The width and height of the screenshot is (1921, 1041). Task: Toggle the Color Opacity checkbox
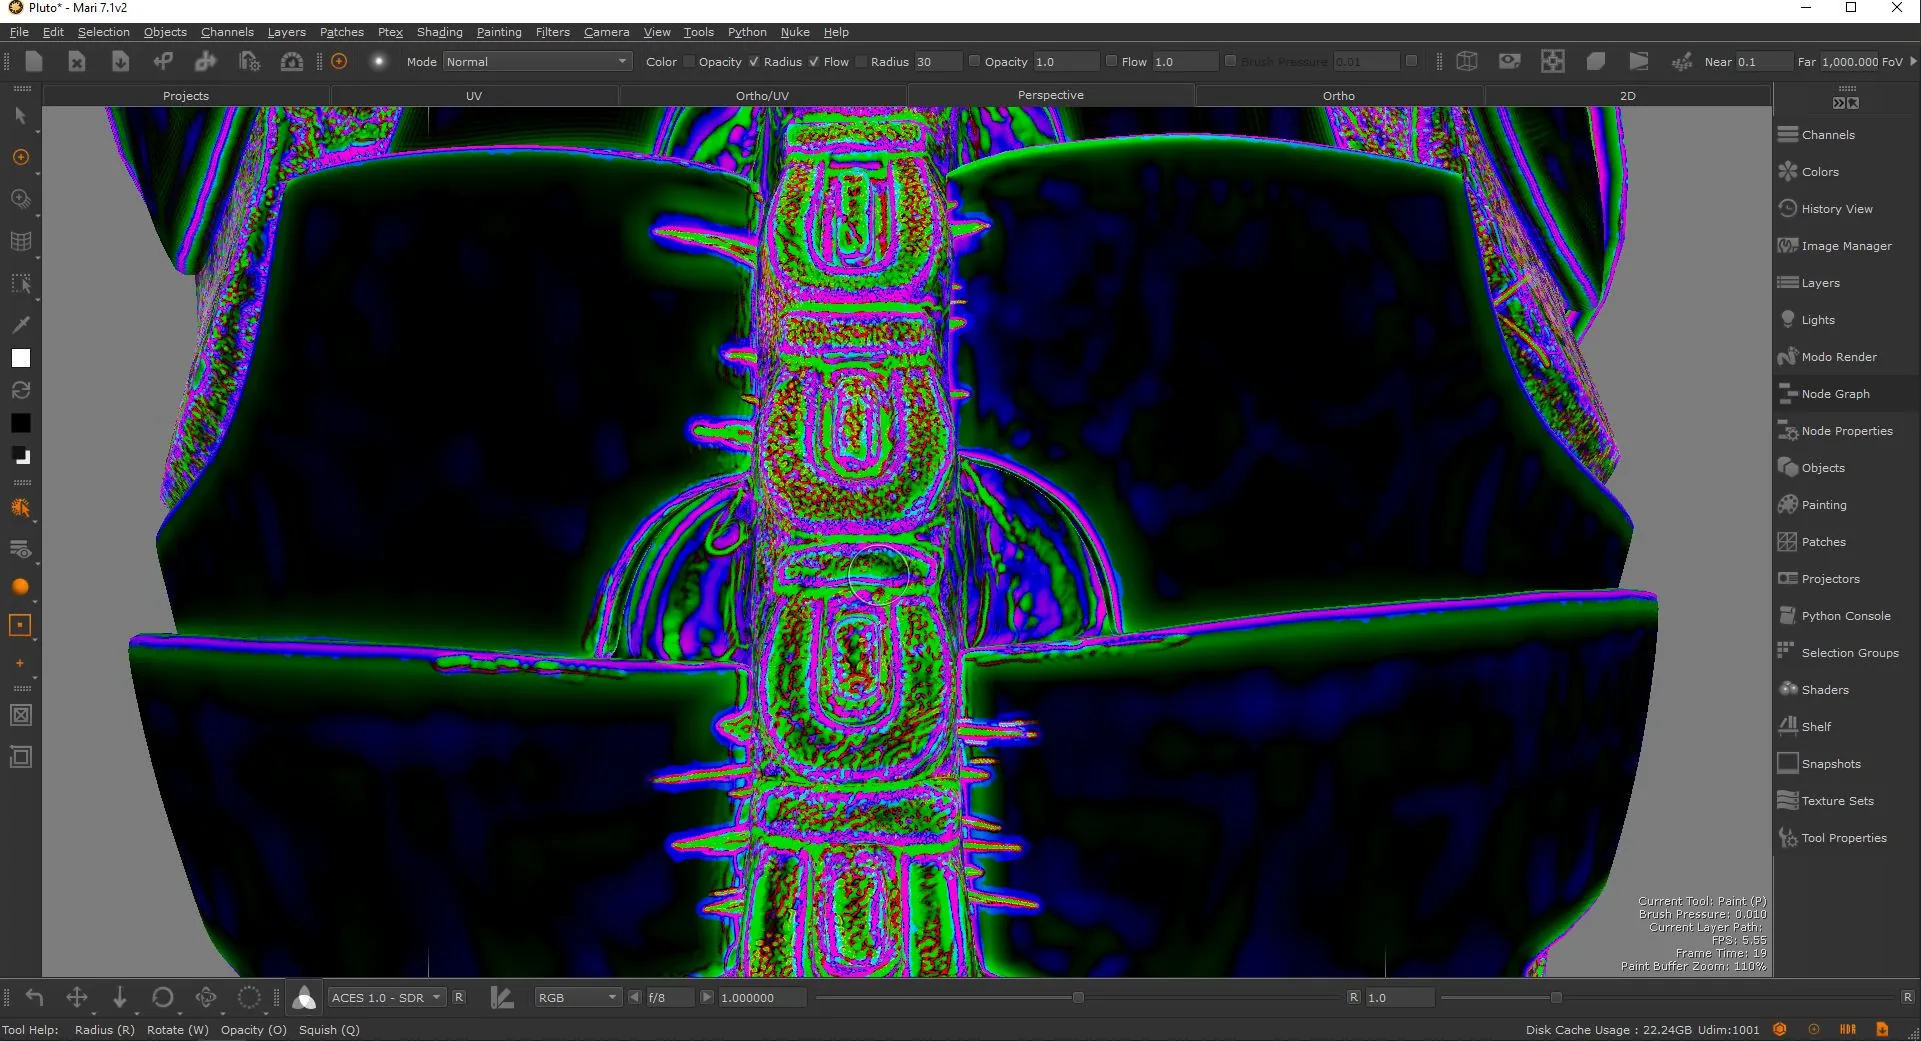[x=688, y=62]
